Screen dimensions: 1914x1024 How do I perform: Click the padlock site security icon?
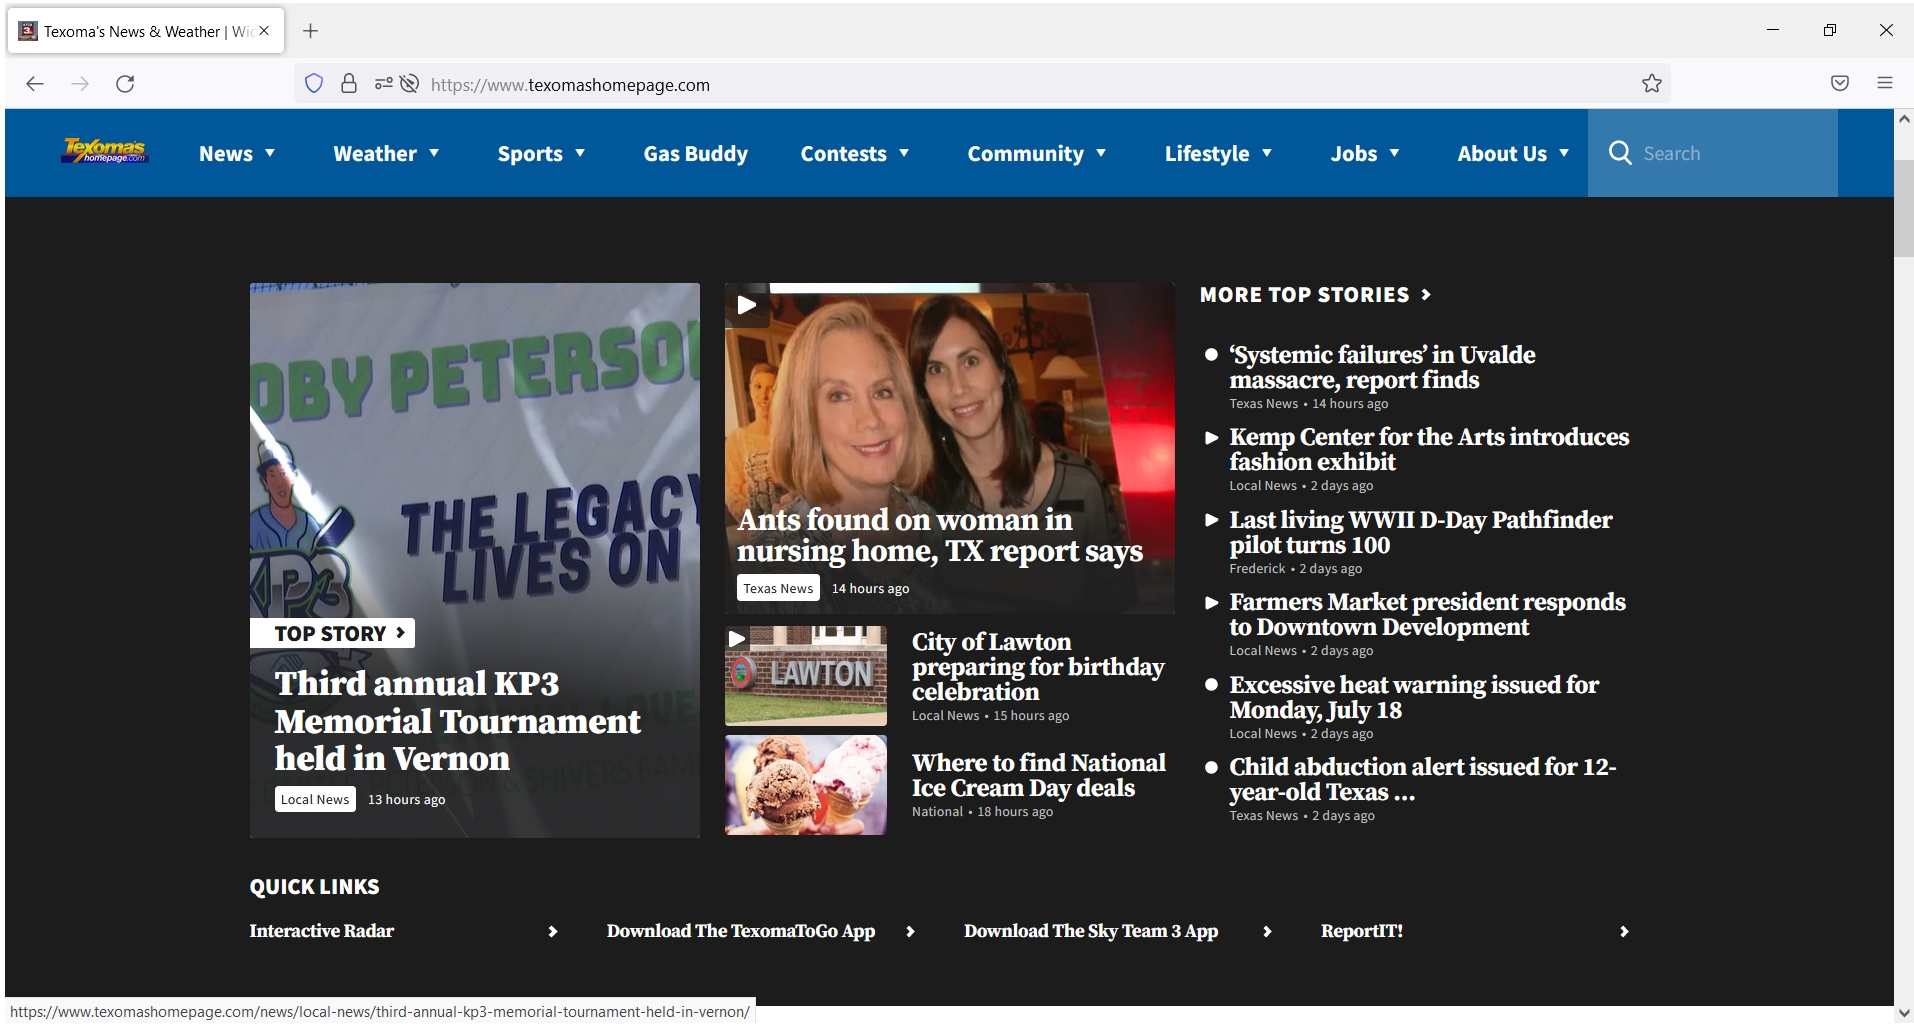click(x=349, y=84)
